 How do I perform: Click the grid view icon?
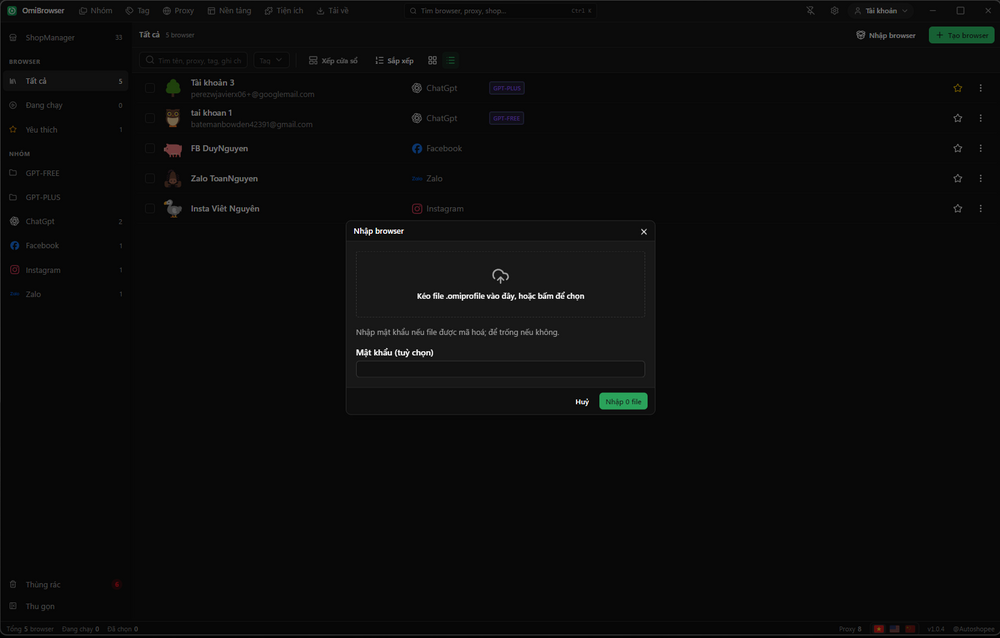[x=432, y=61]
